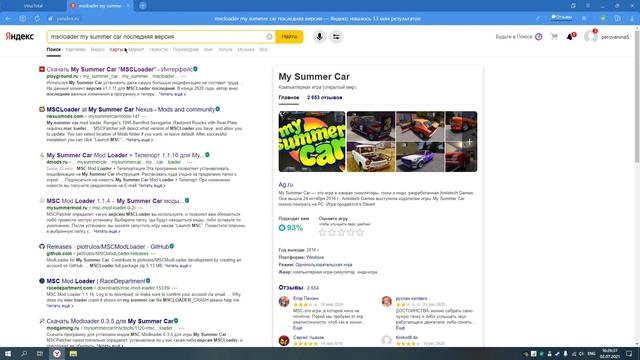640x360 pixels.
Task: Open the Windows Start menu
Action: tap(7, 353)
